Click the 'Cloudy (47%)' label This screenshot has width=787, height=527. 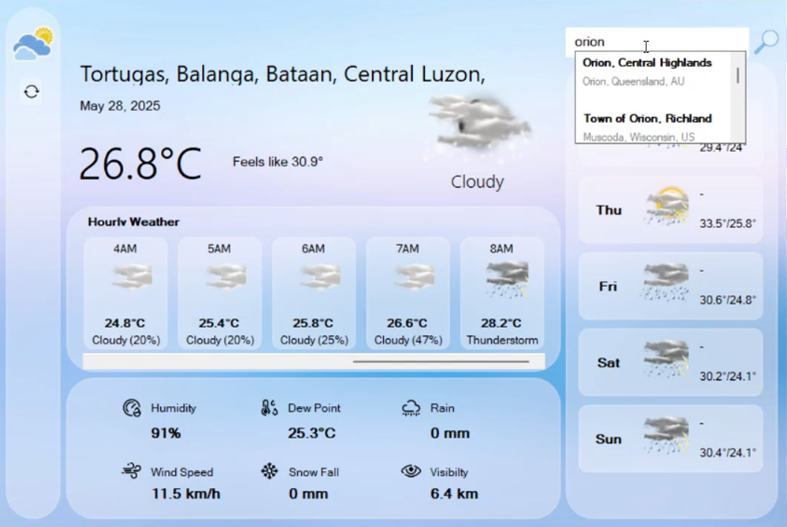coord(408,340)
